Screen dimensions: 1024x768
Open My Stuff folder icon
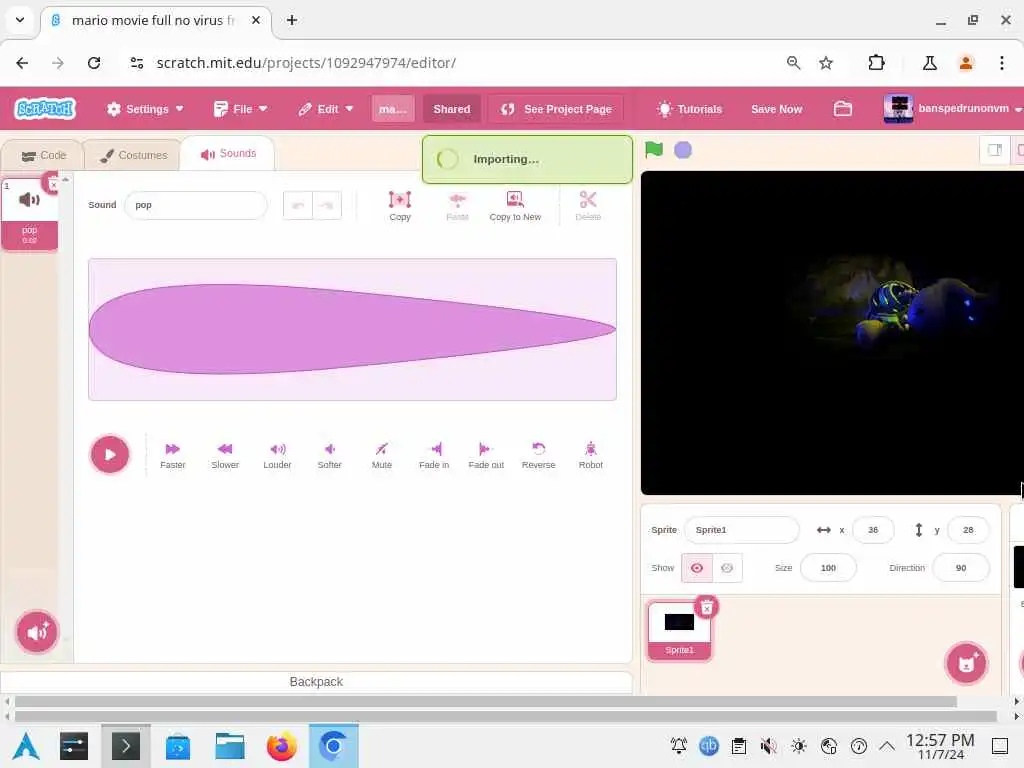(842, 109)
